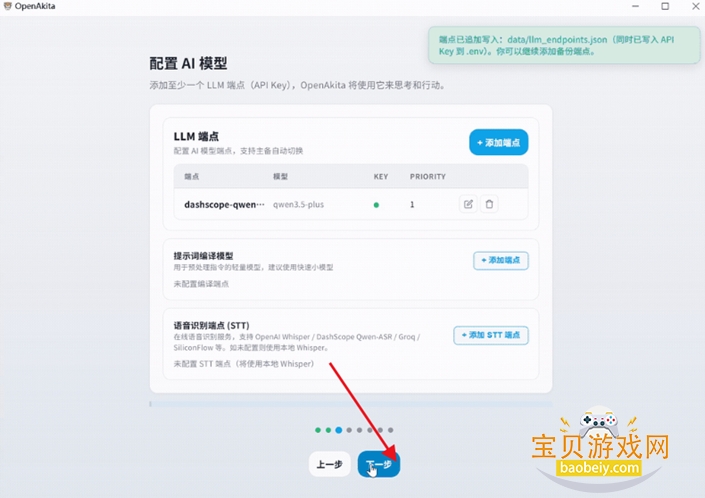Go back with the 上一步 button

coord(329,464)
